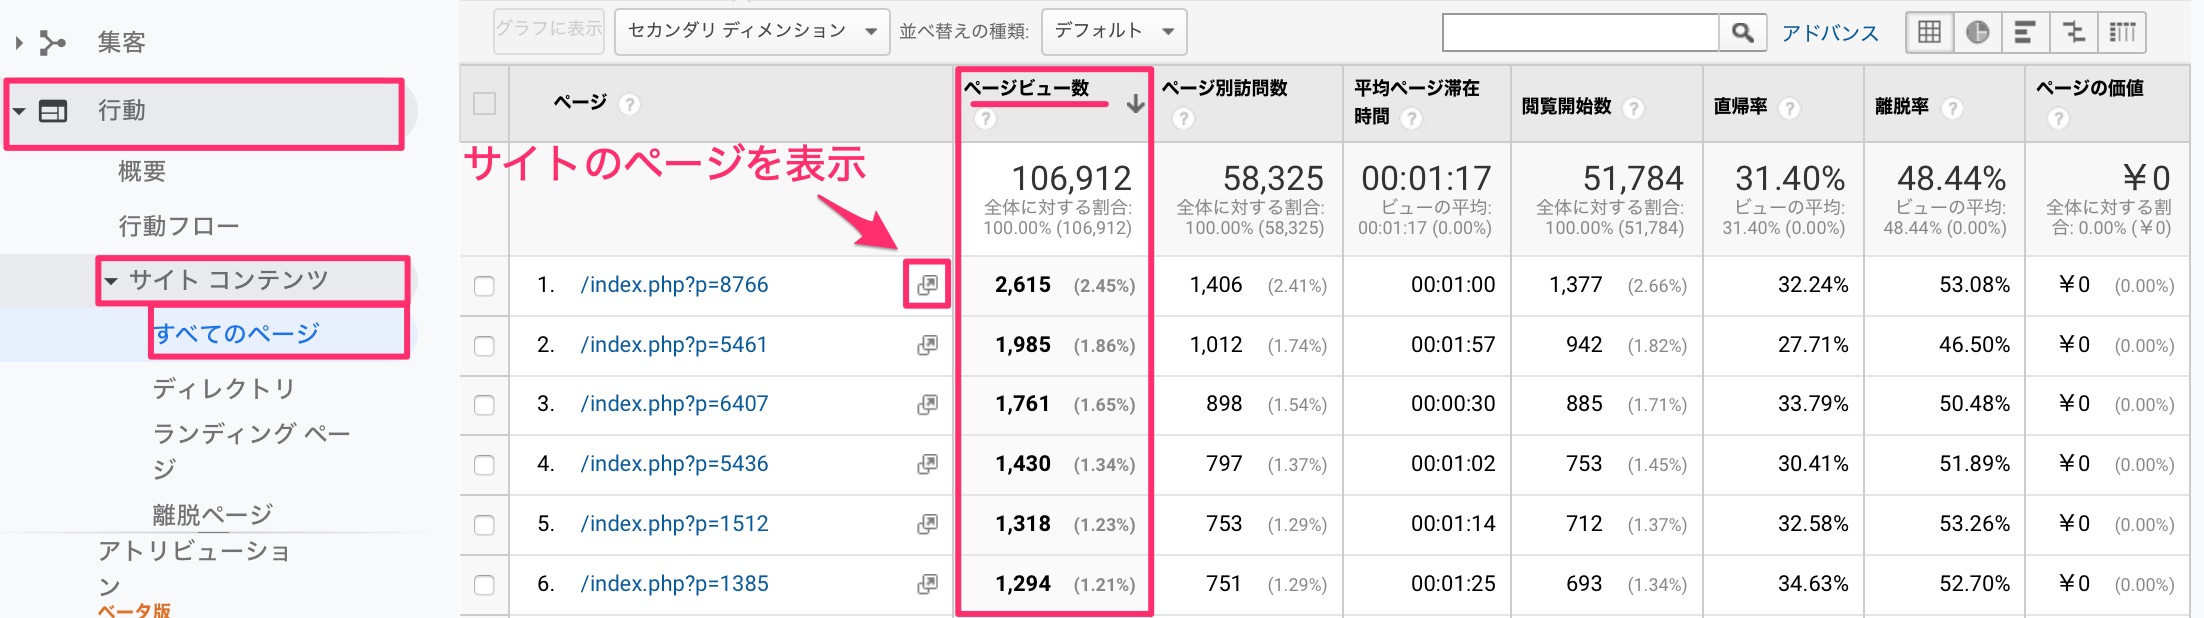2204x618 pixels.
Task: Select すべてのページ in the sidebar
Action: point(237,333)
